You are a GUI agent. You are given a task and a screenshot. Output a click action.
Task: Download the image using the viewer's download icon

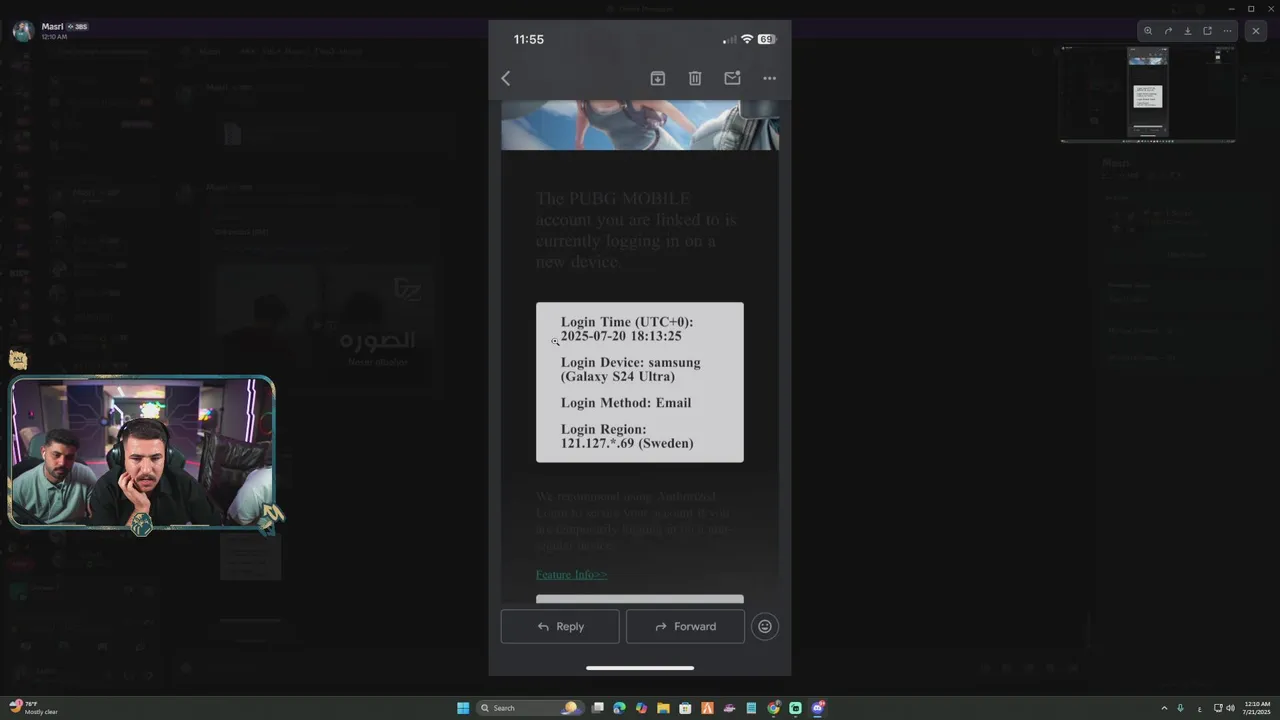coord(1187,31)
